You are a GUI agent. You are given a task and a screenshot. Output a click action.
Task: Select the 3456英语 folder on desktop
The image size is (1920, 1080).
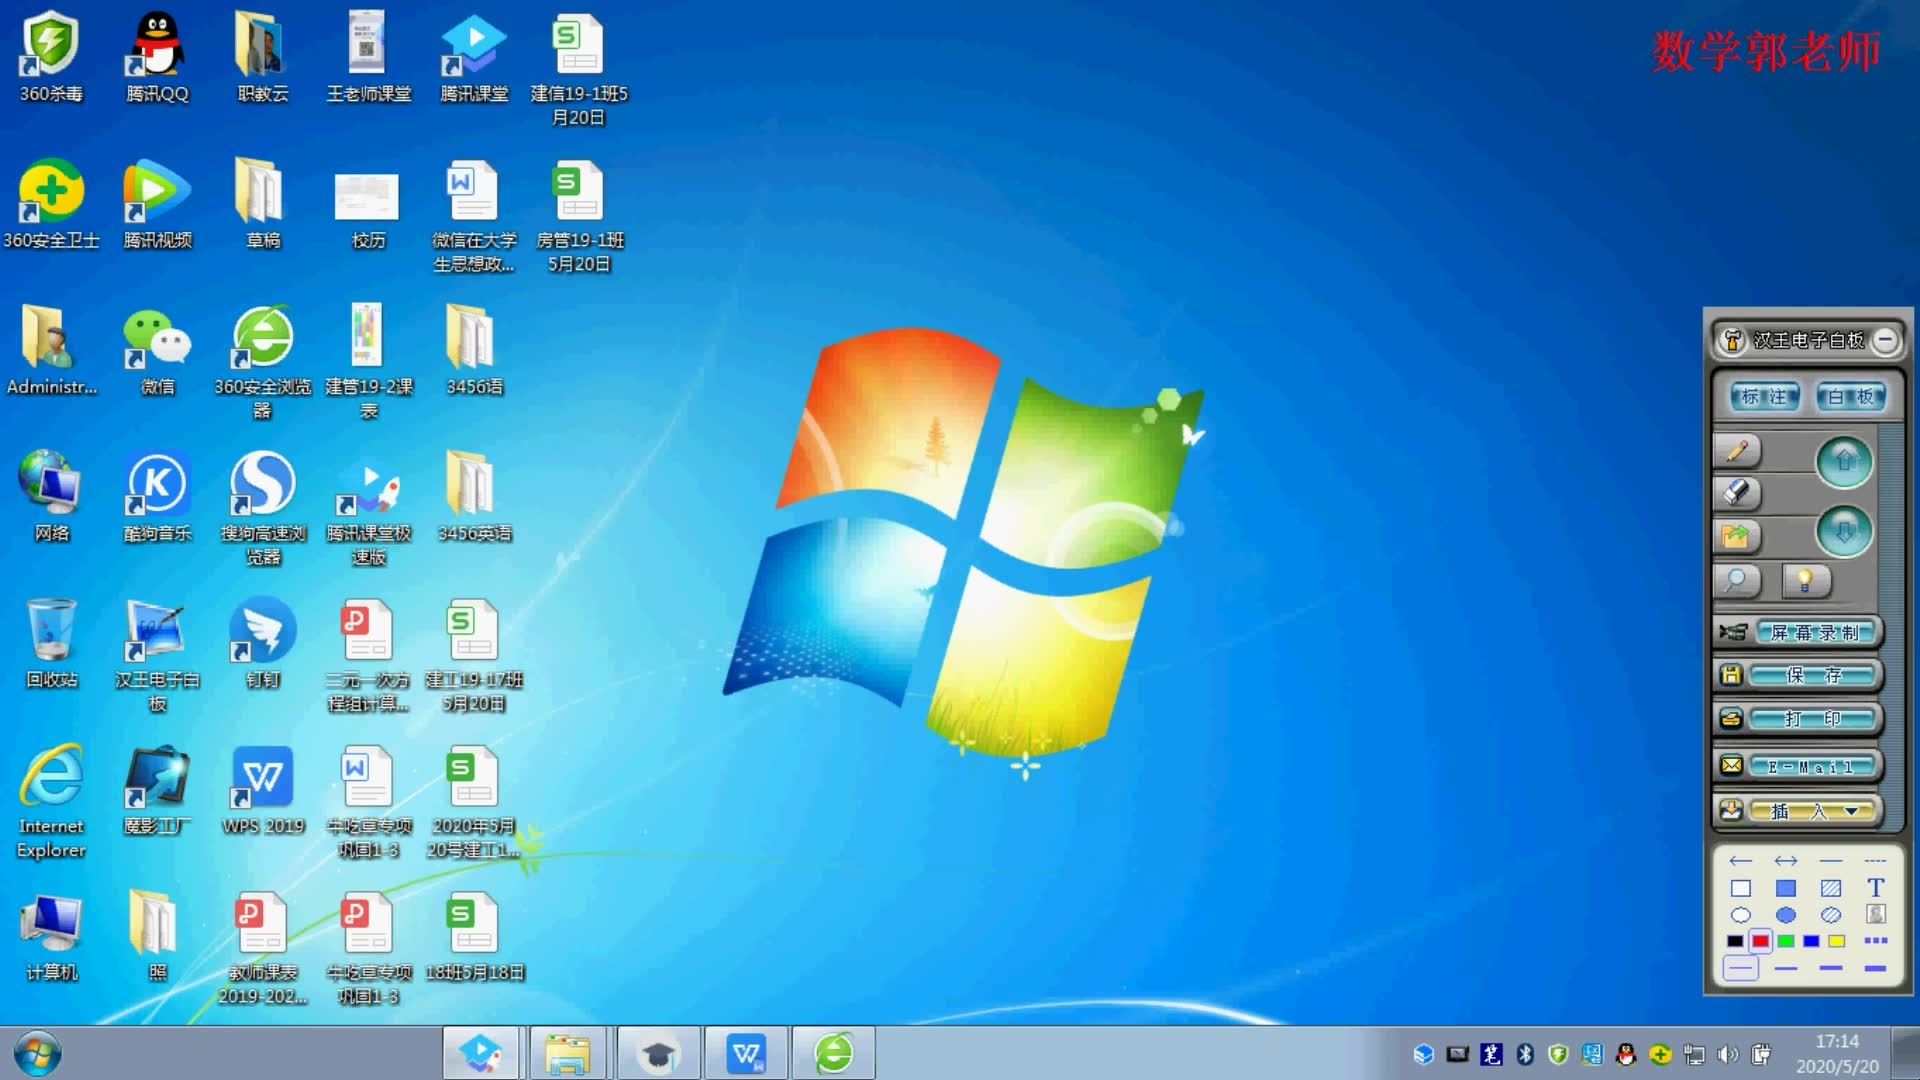pos(474,497)
